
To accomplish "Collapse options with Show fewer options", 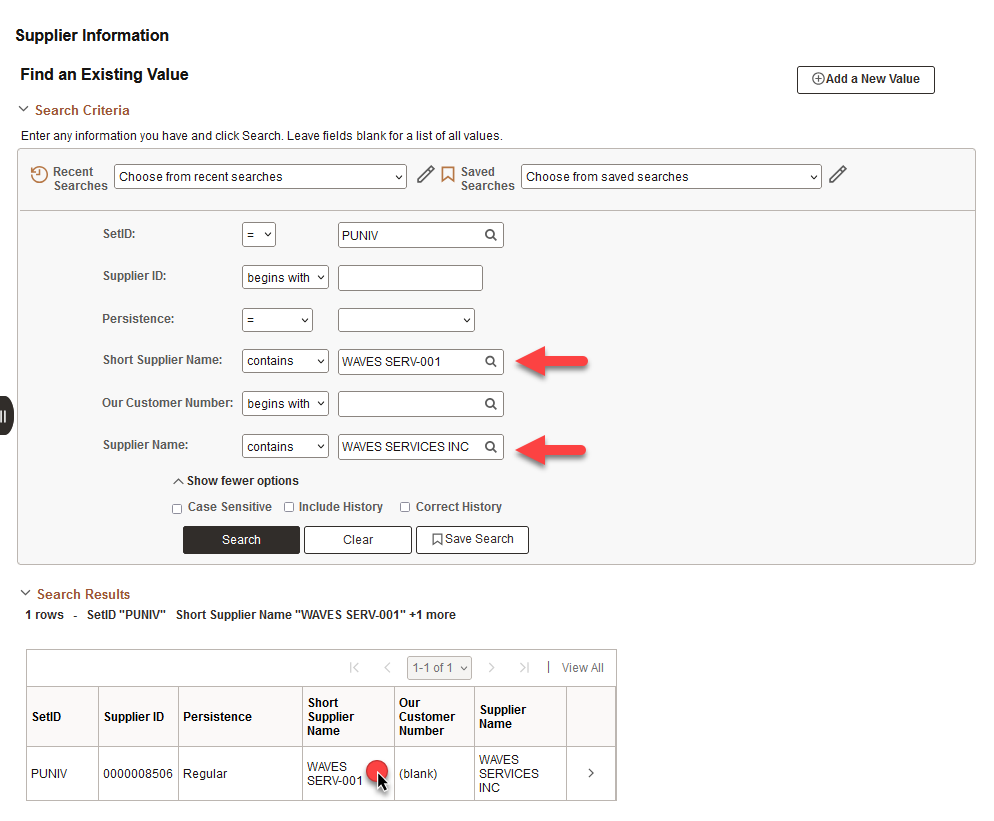I will 236,481.
